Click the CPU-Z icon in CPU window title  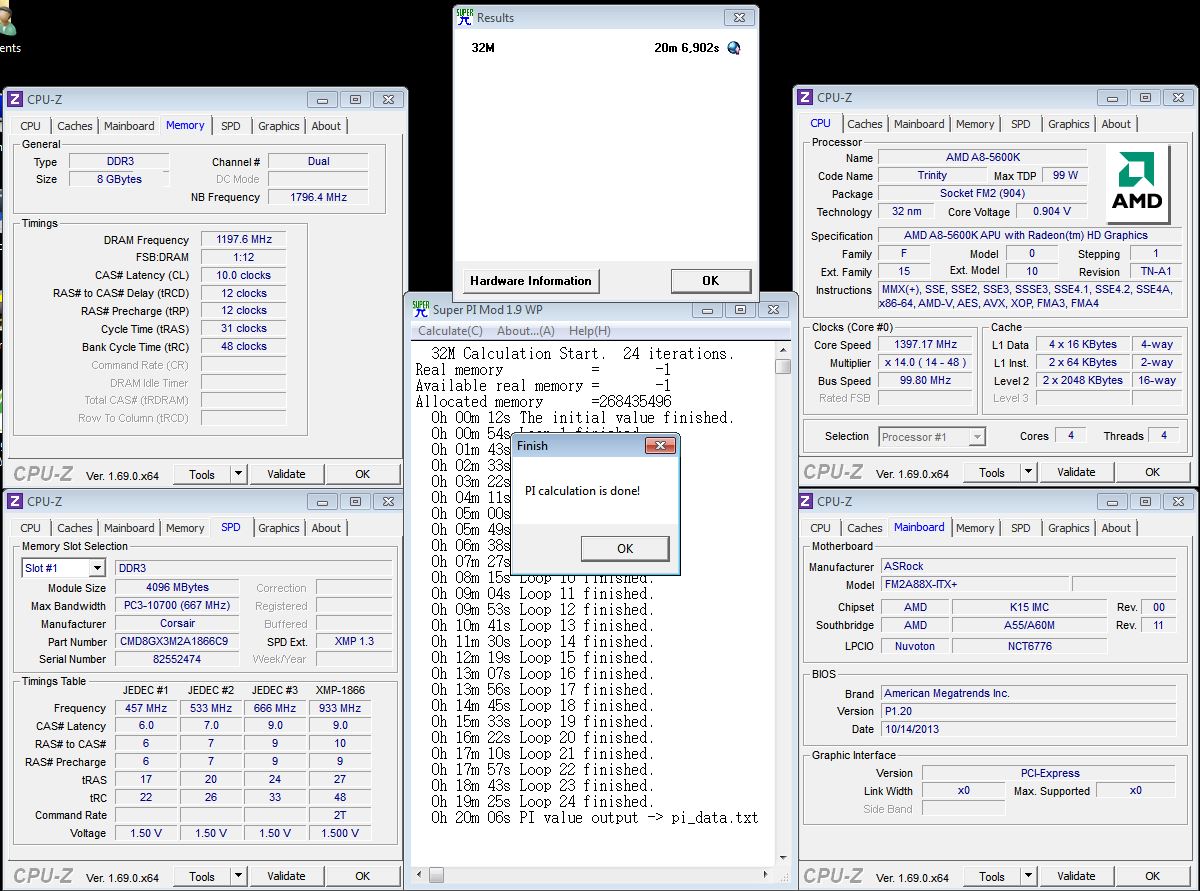click(805, 97)
